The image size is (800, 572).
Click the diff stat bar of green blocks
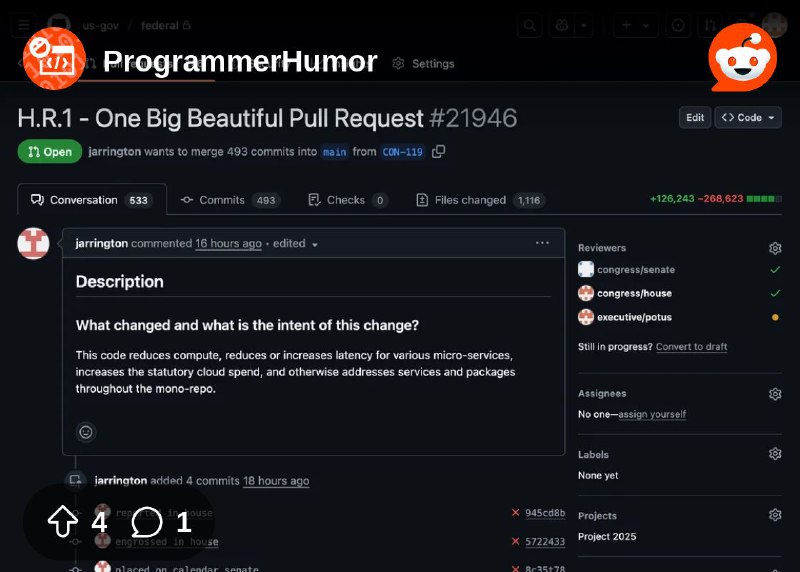tap(764, 198)
